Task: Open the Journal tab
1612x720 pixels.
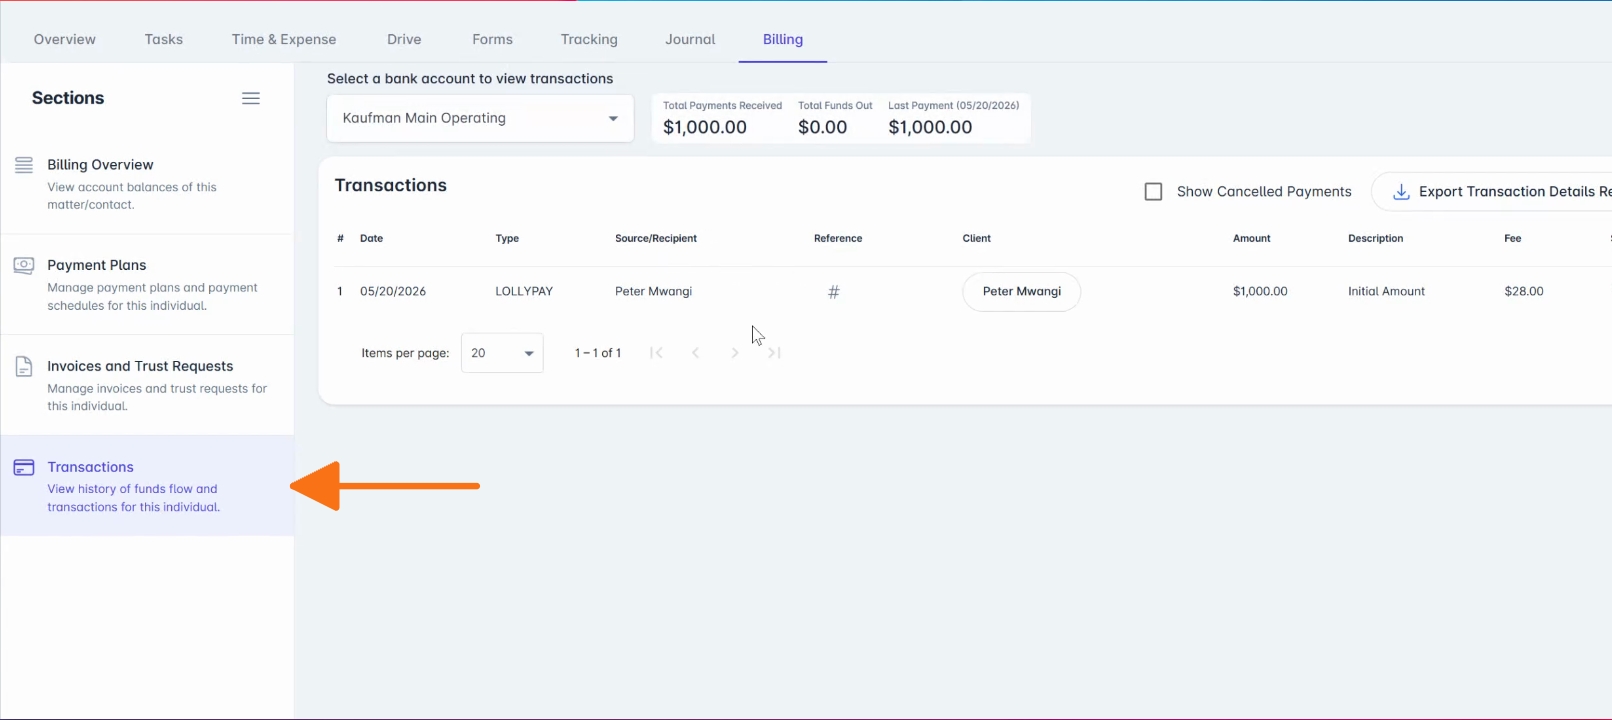Action: click(x=690, y=39)
